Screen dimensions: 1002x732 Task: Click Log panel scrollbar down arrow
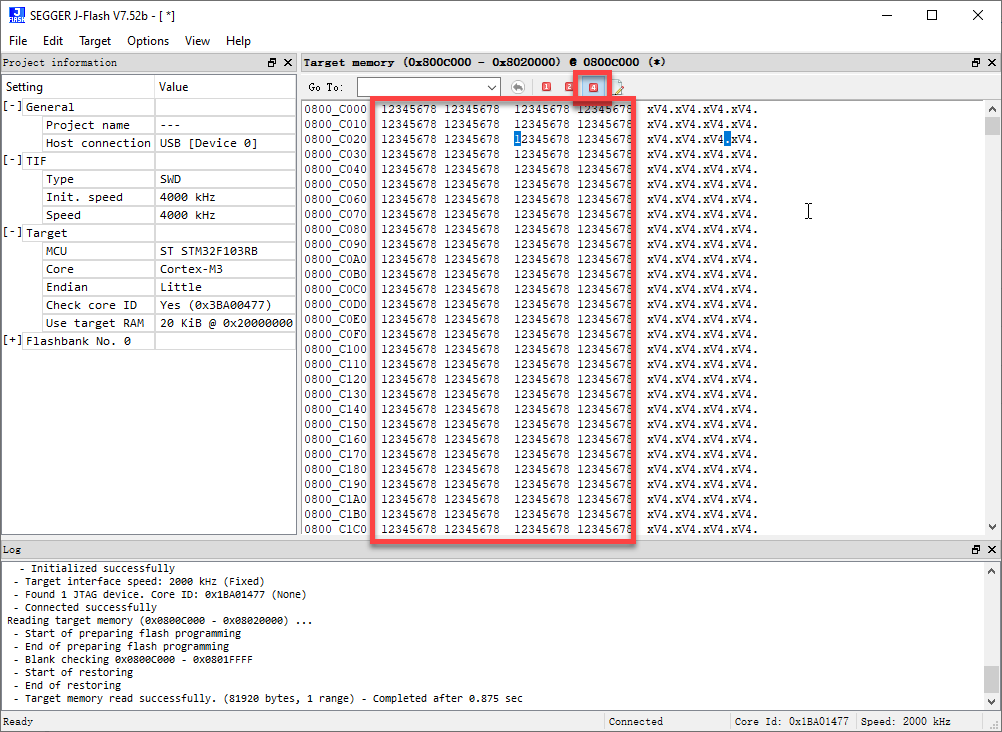(x=992, y=702)
